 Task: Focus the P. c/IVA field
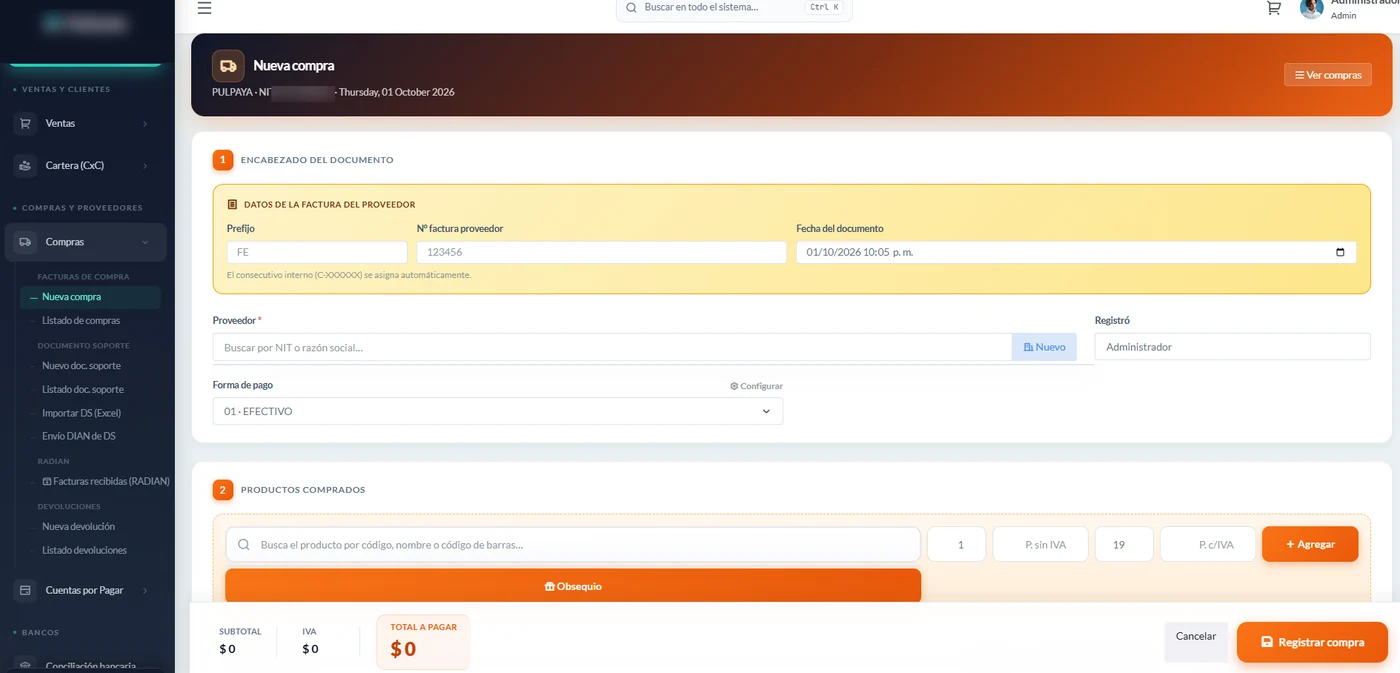point(1208,545)
